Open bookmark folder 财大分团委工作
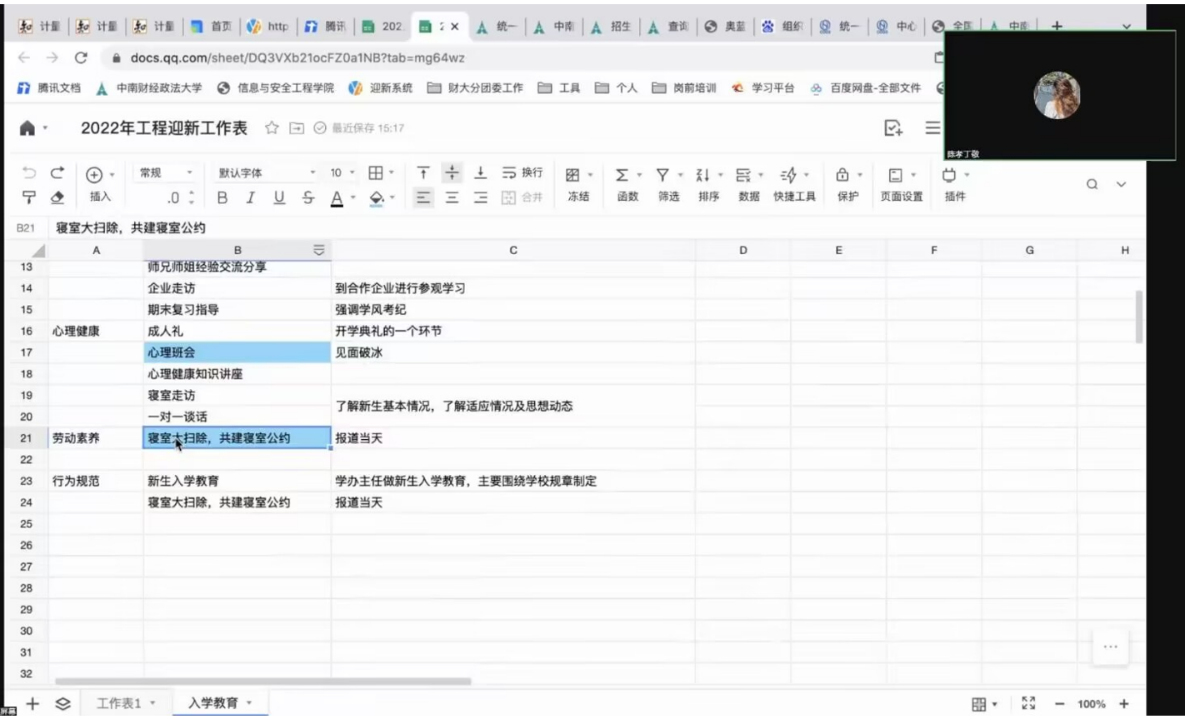1185x724 pixels. pyautogui.click(x=475, y=88)
